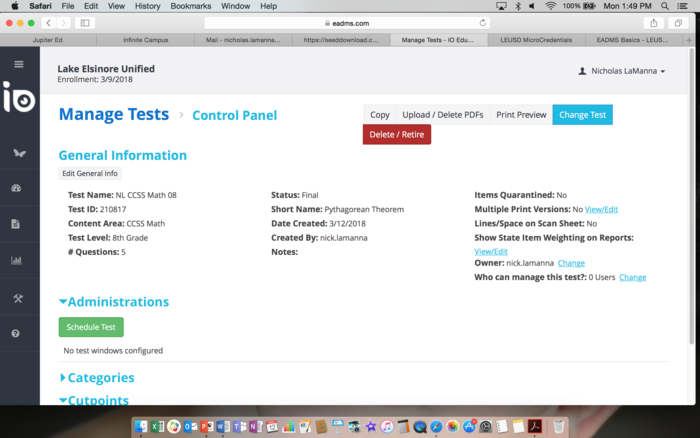Click the green Schedule Test button

(91, 327)
